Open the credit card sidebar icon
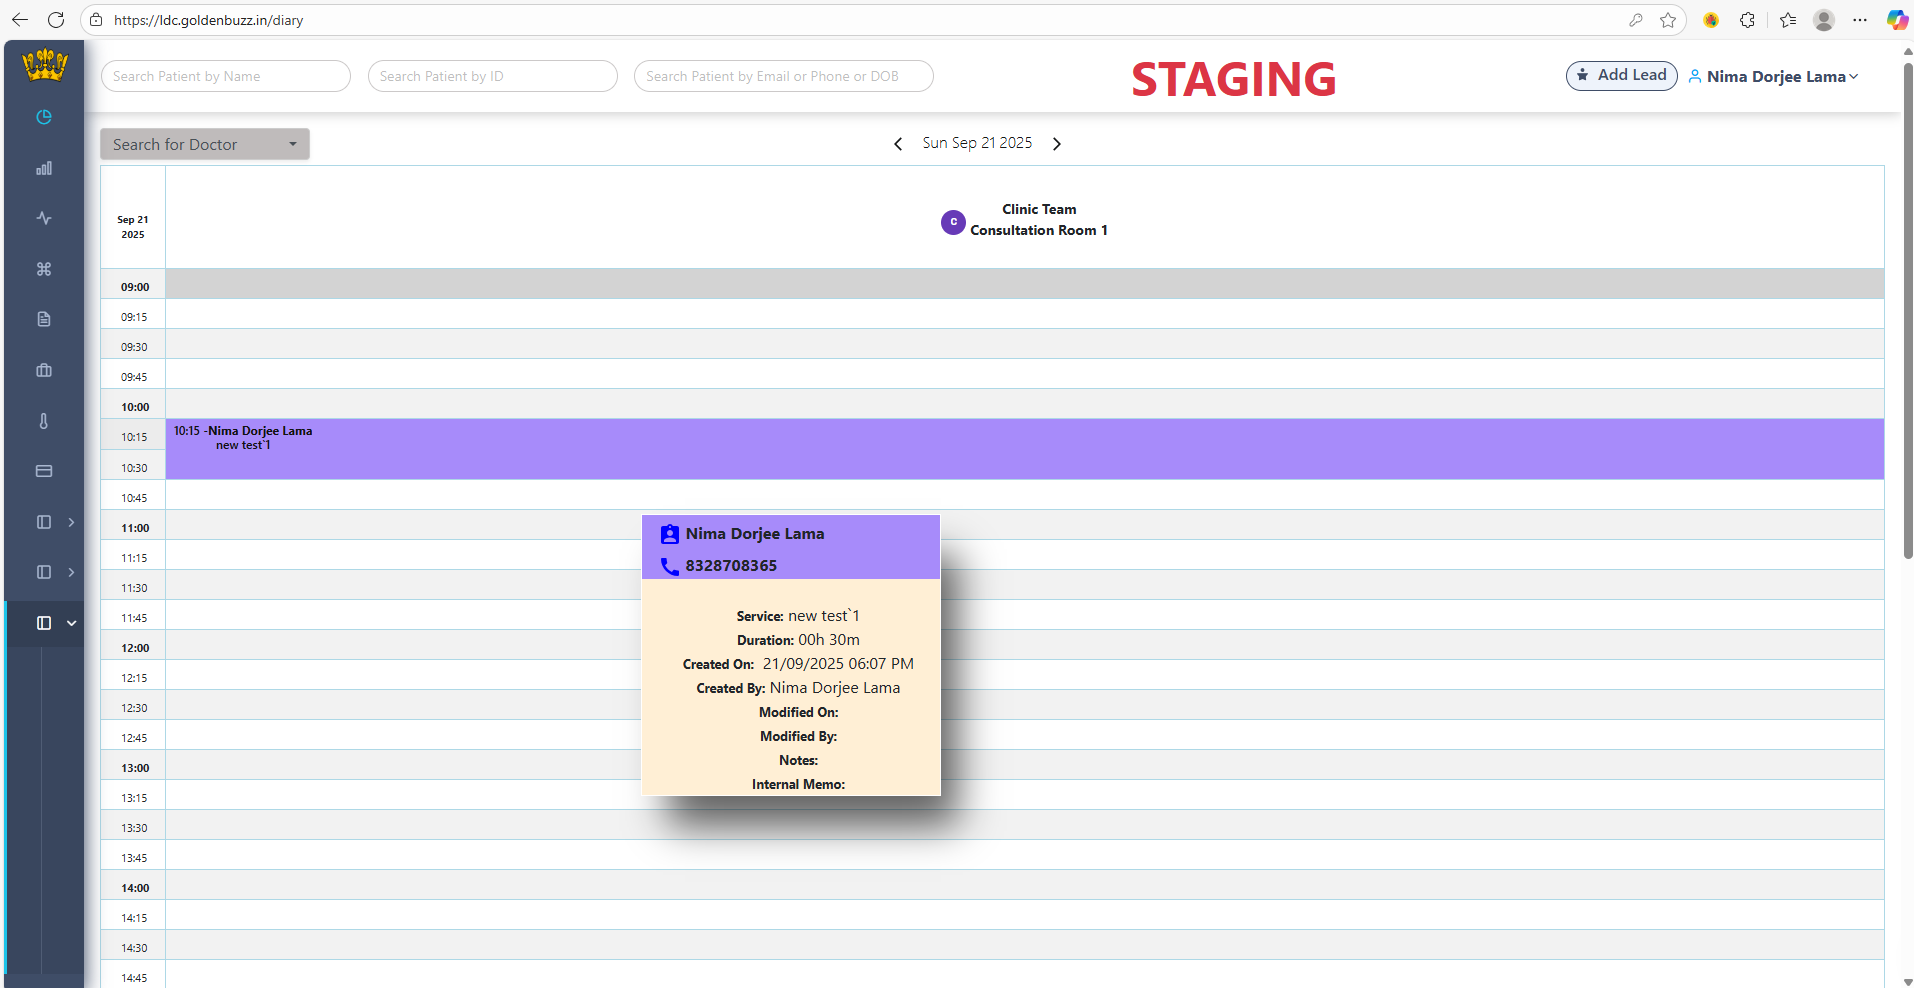Viewport: 1914px width, 988px height. [44, 471]
